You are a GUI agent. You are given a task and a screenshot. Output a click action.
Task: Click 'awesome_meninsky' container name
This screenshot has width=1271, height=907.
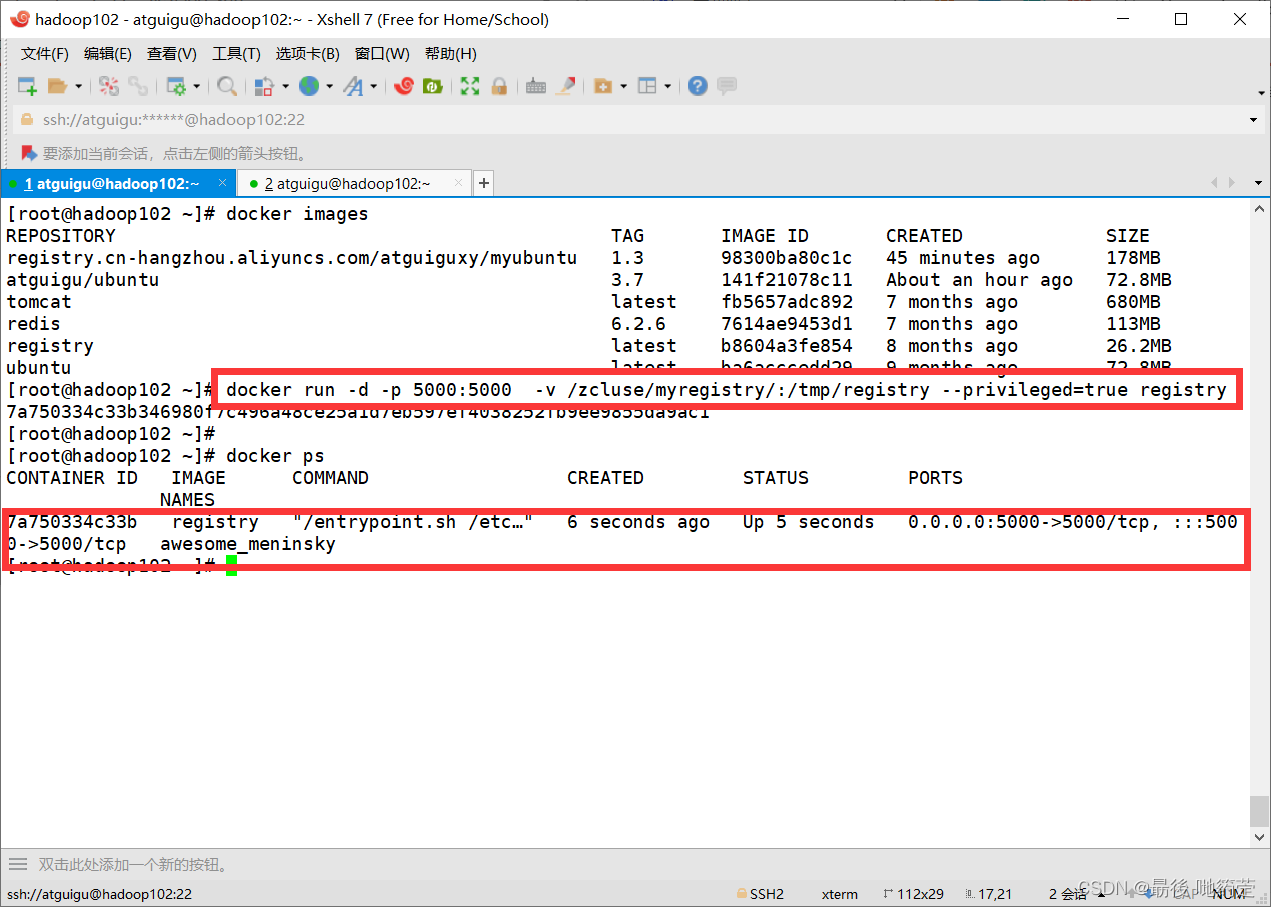coord(248,544)
